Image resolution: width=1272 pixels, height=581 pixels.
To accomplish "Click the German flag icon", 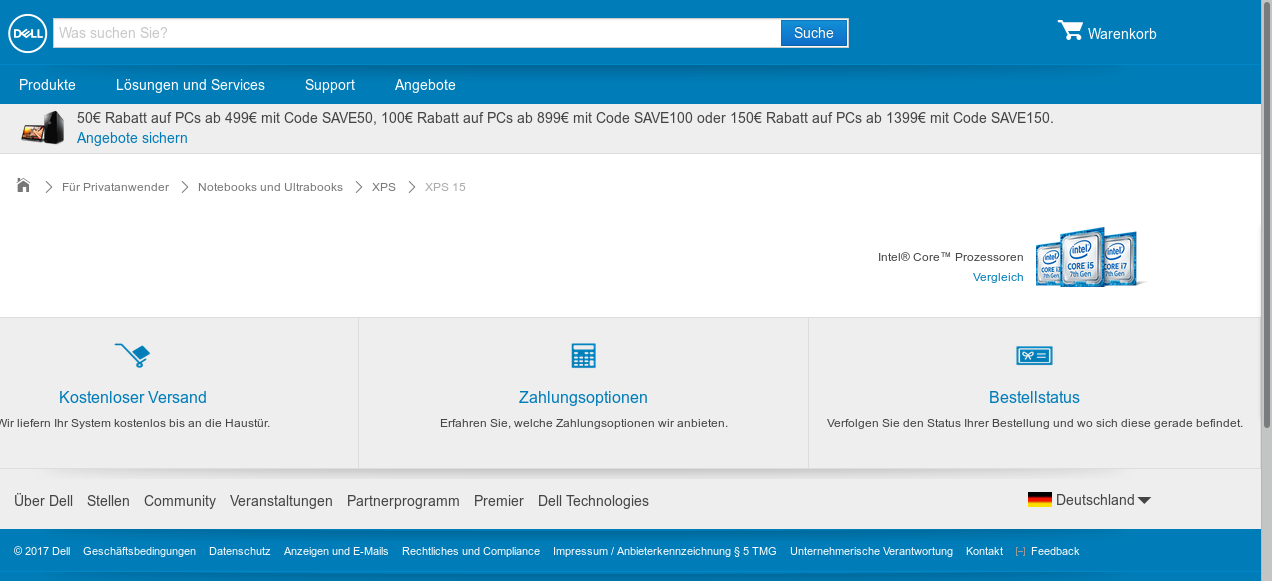I will [x=1039, y=500].
